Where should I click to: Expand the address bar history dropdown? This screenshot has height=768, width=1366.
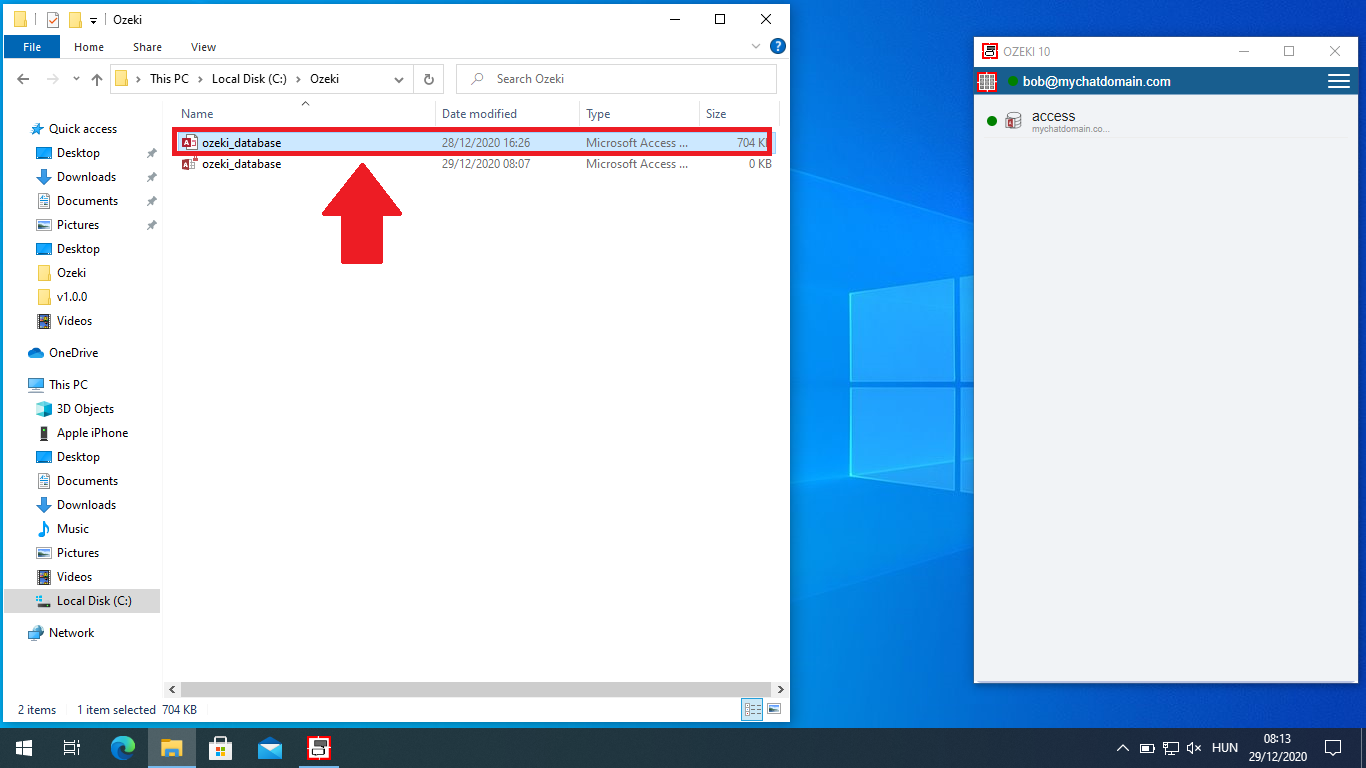pyautogui.click(x=399, y=79)
